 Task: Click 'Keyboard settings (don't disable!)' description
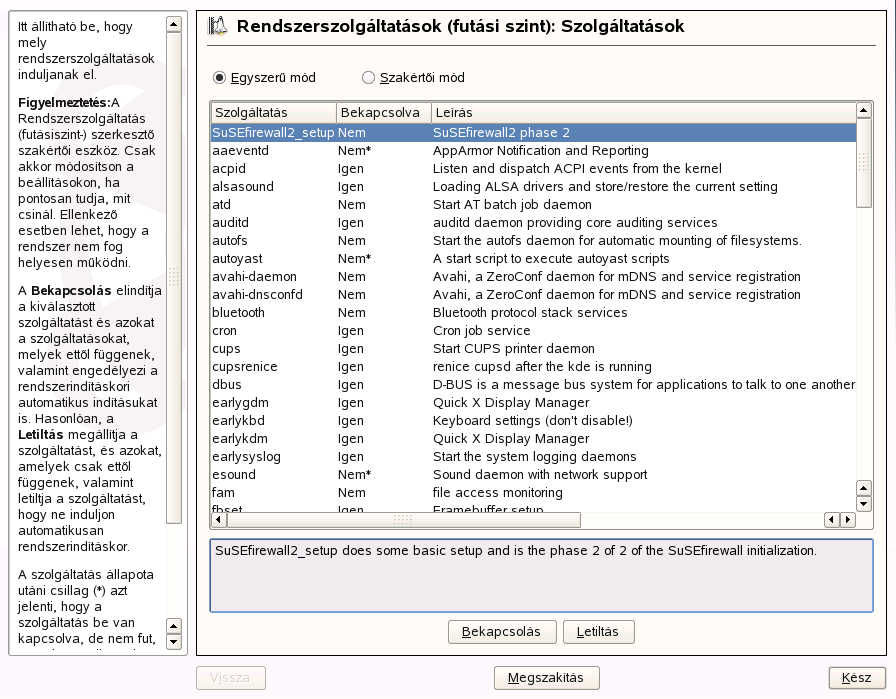(533, 421)
